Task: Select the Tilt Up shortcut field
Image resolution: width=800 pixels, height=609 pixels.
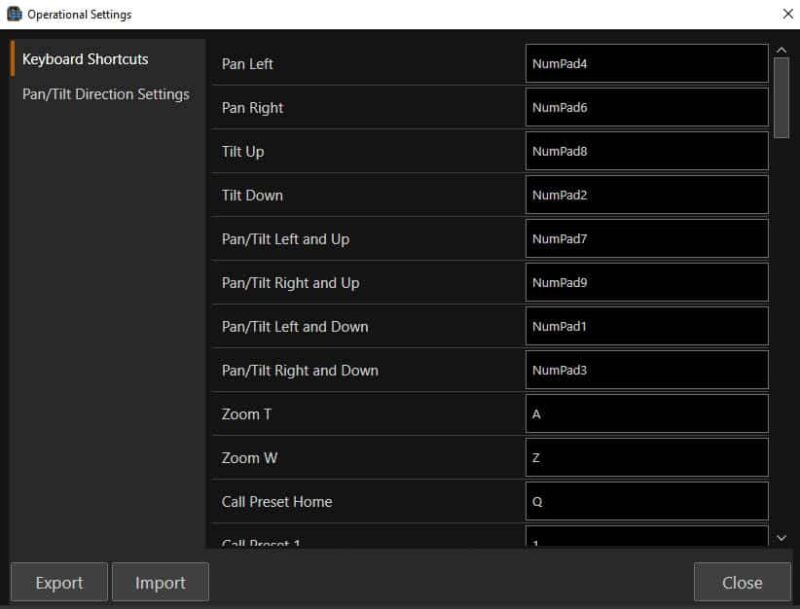Action: tap(646, 152)
